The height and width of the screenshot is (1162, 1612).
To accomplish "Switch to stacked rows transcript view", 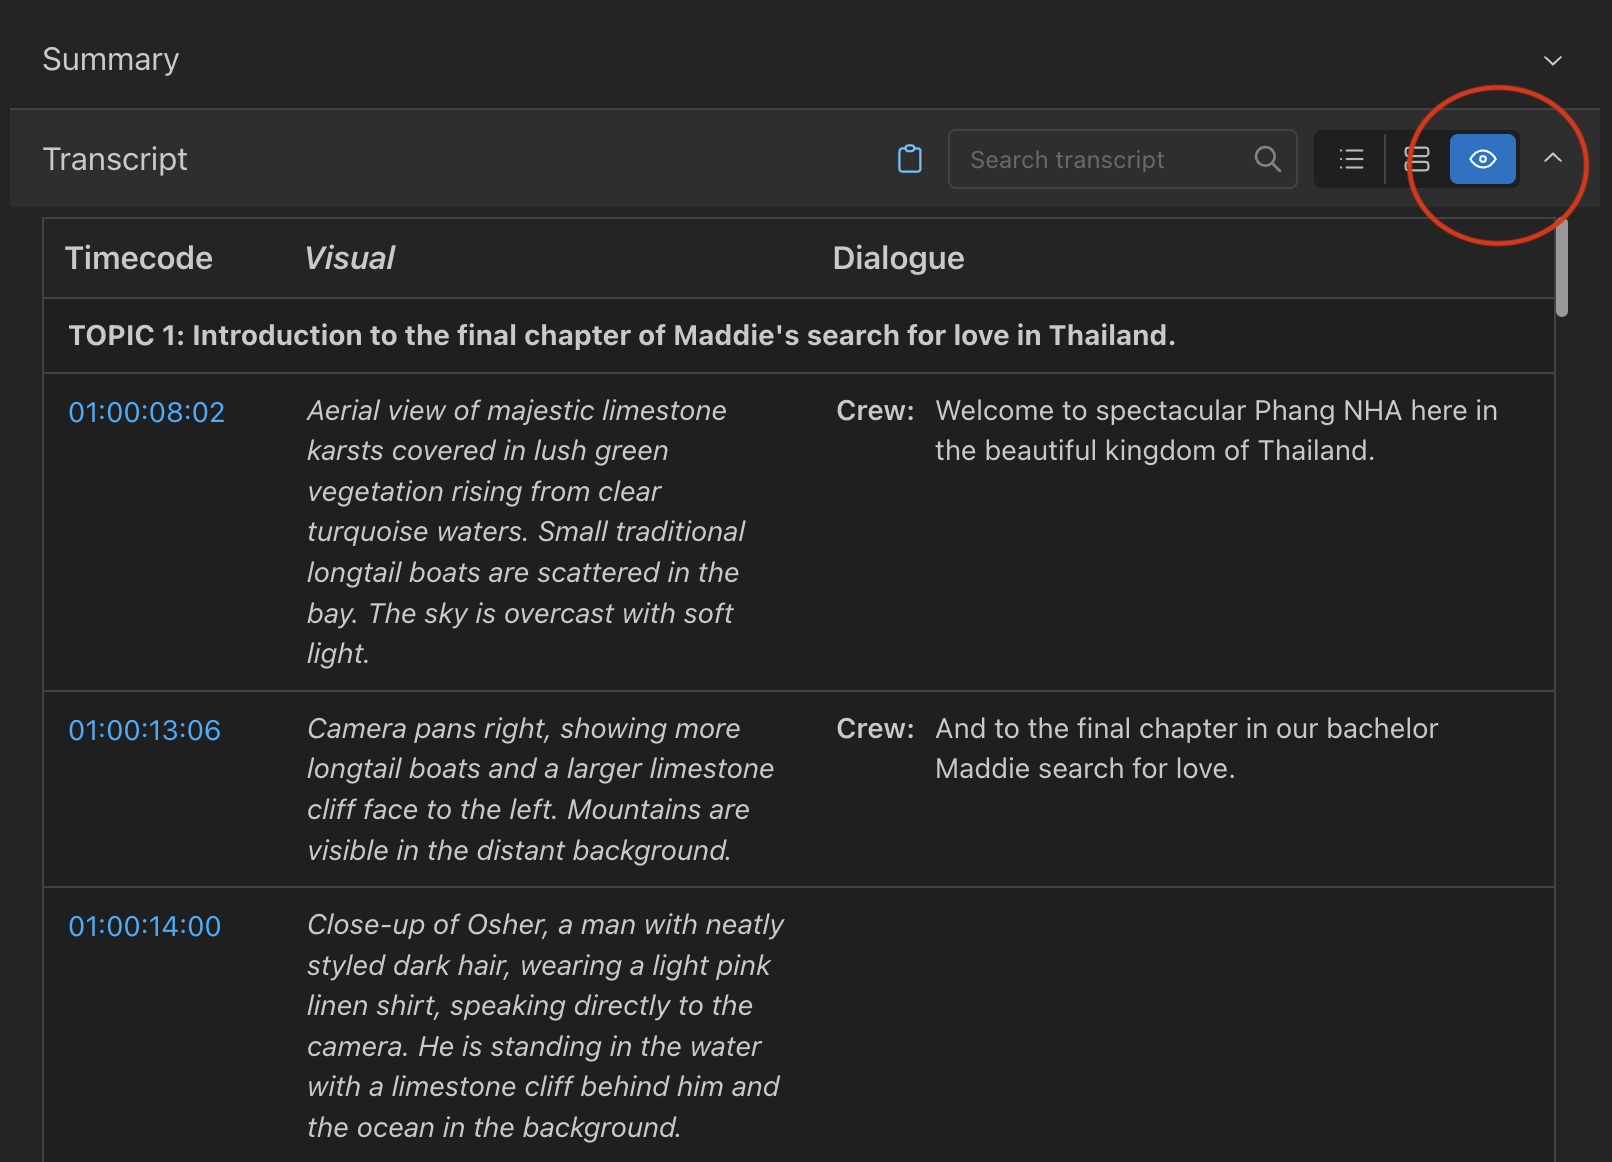I will point(1417,159).
